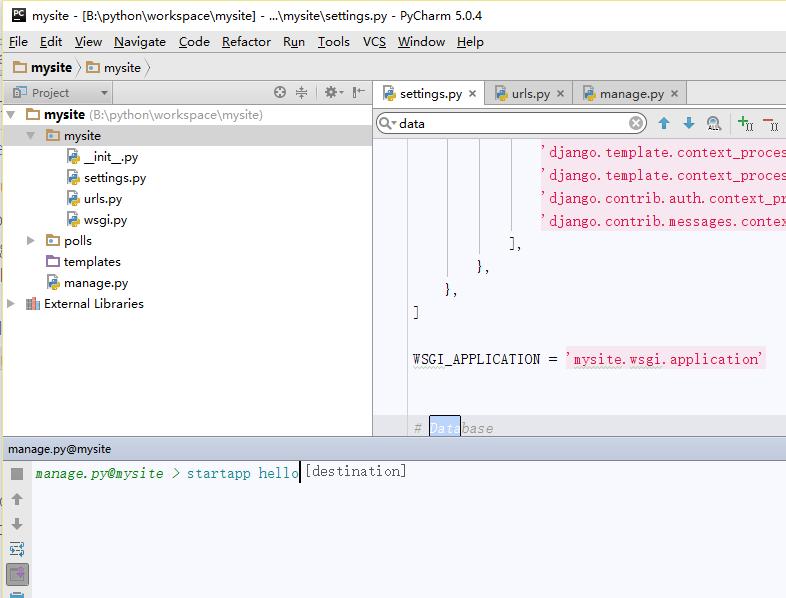Open the File menu

19,42
